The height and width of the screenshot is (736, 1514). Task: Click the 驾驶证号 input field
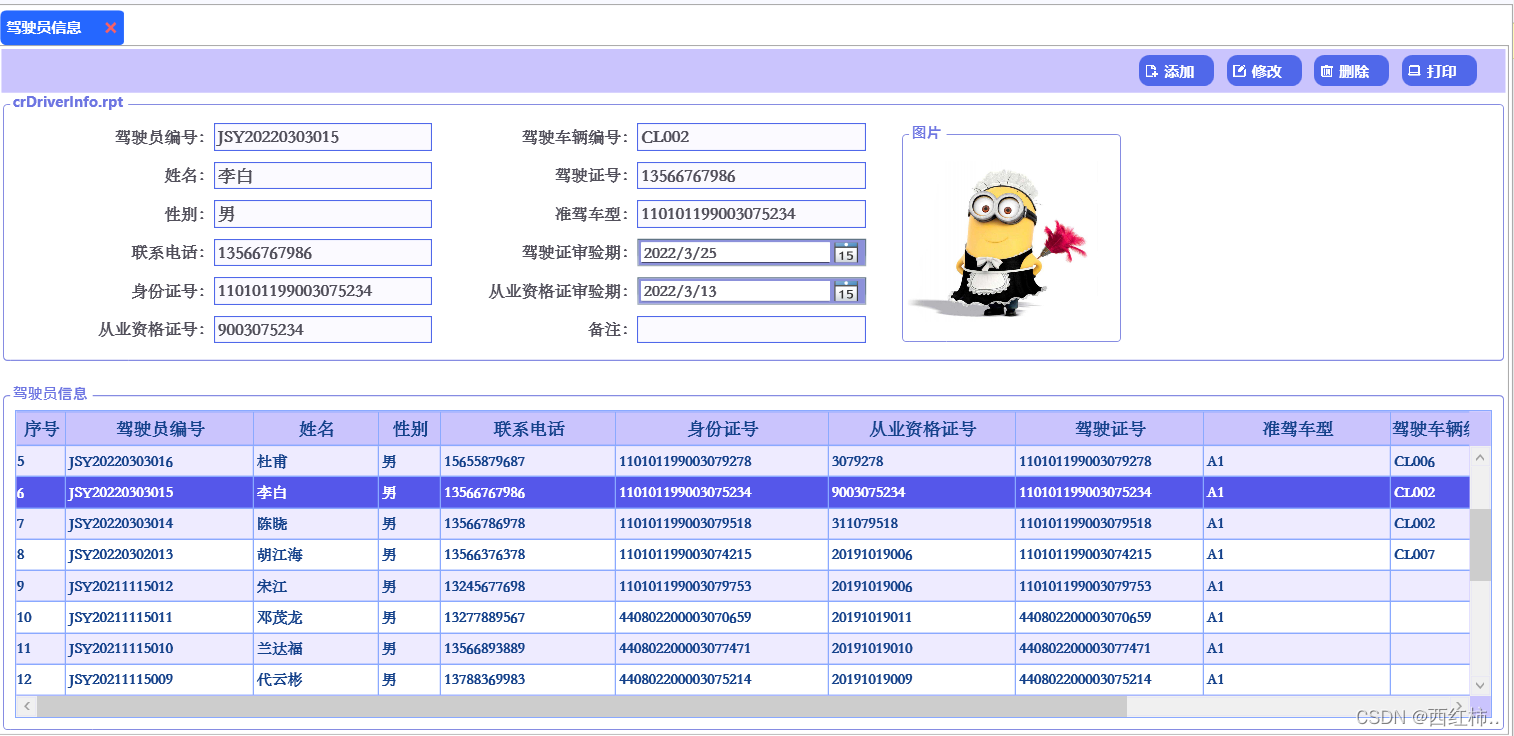click(751, 176)
